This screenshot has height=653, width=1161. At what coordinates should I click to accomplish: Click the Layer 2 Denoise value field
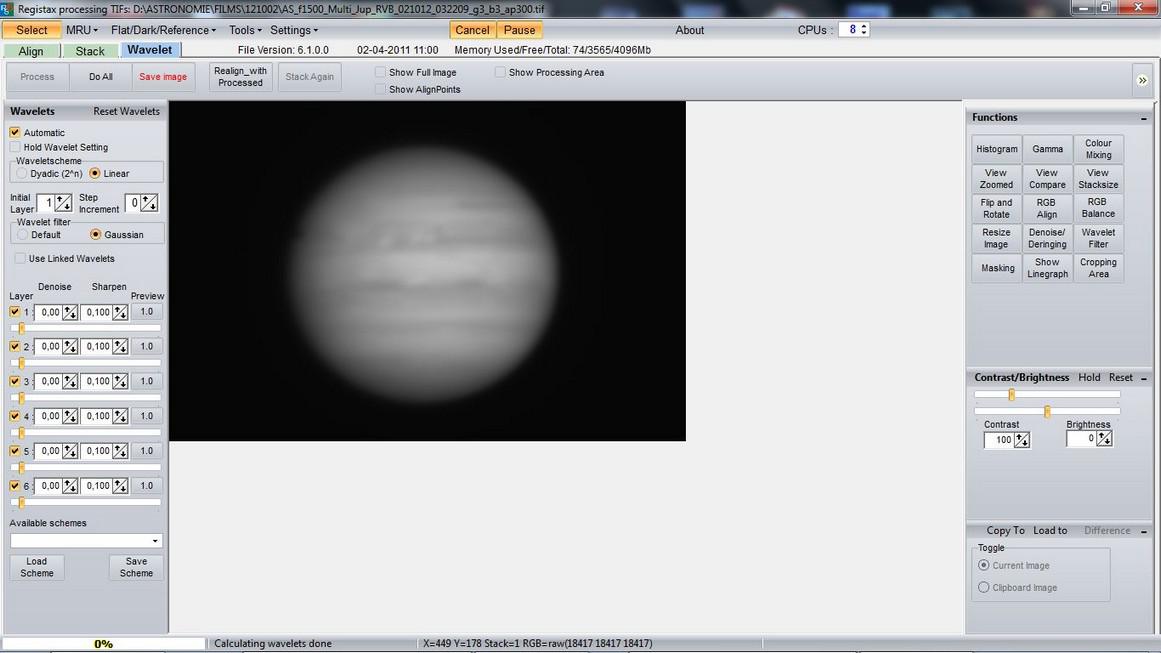click(x=47, y=346)
